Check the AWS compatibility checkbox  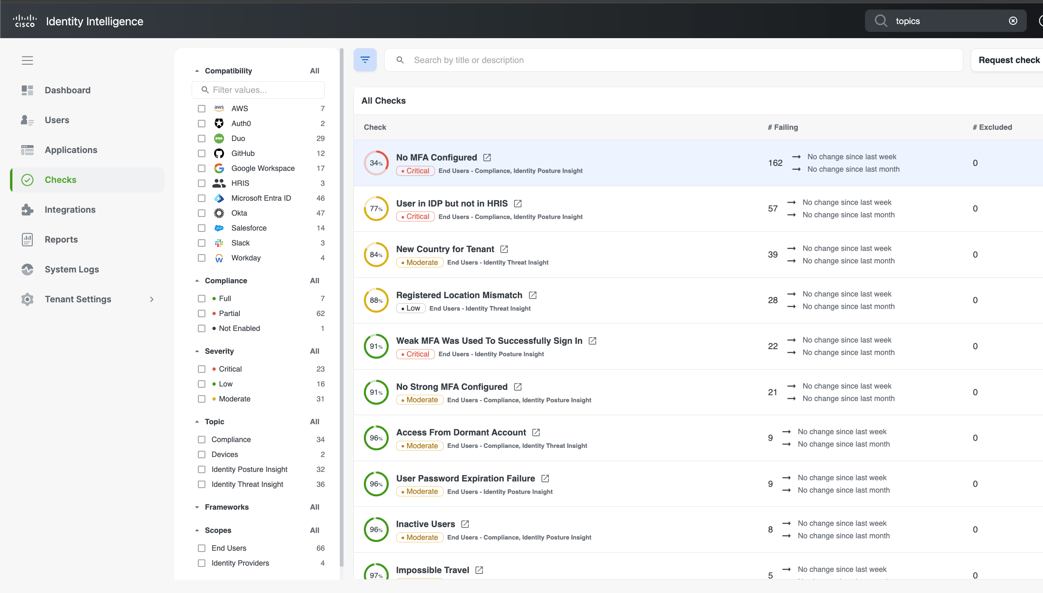pyautogui.click(x=202, y=108)
